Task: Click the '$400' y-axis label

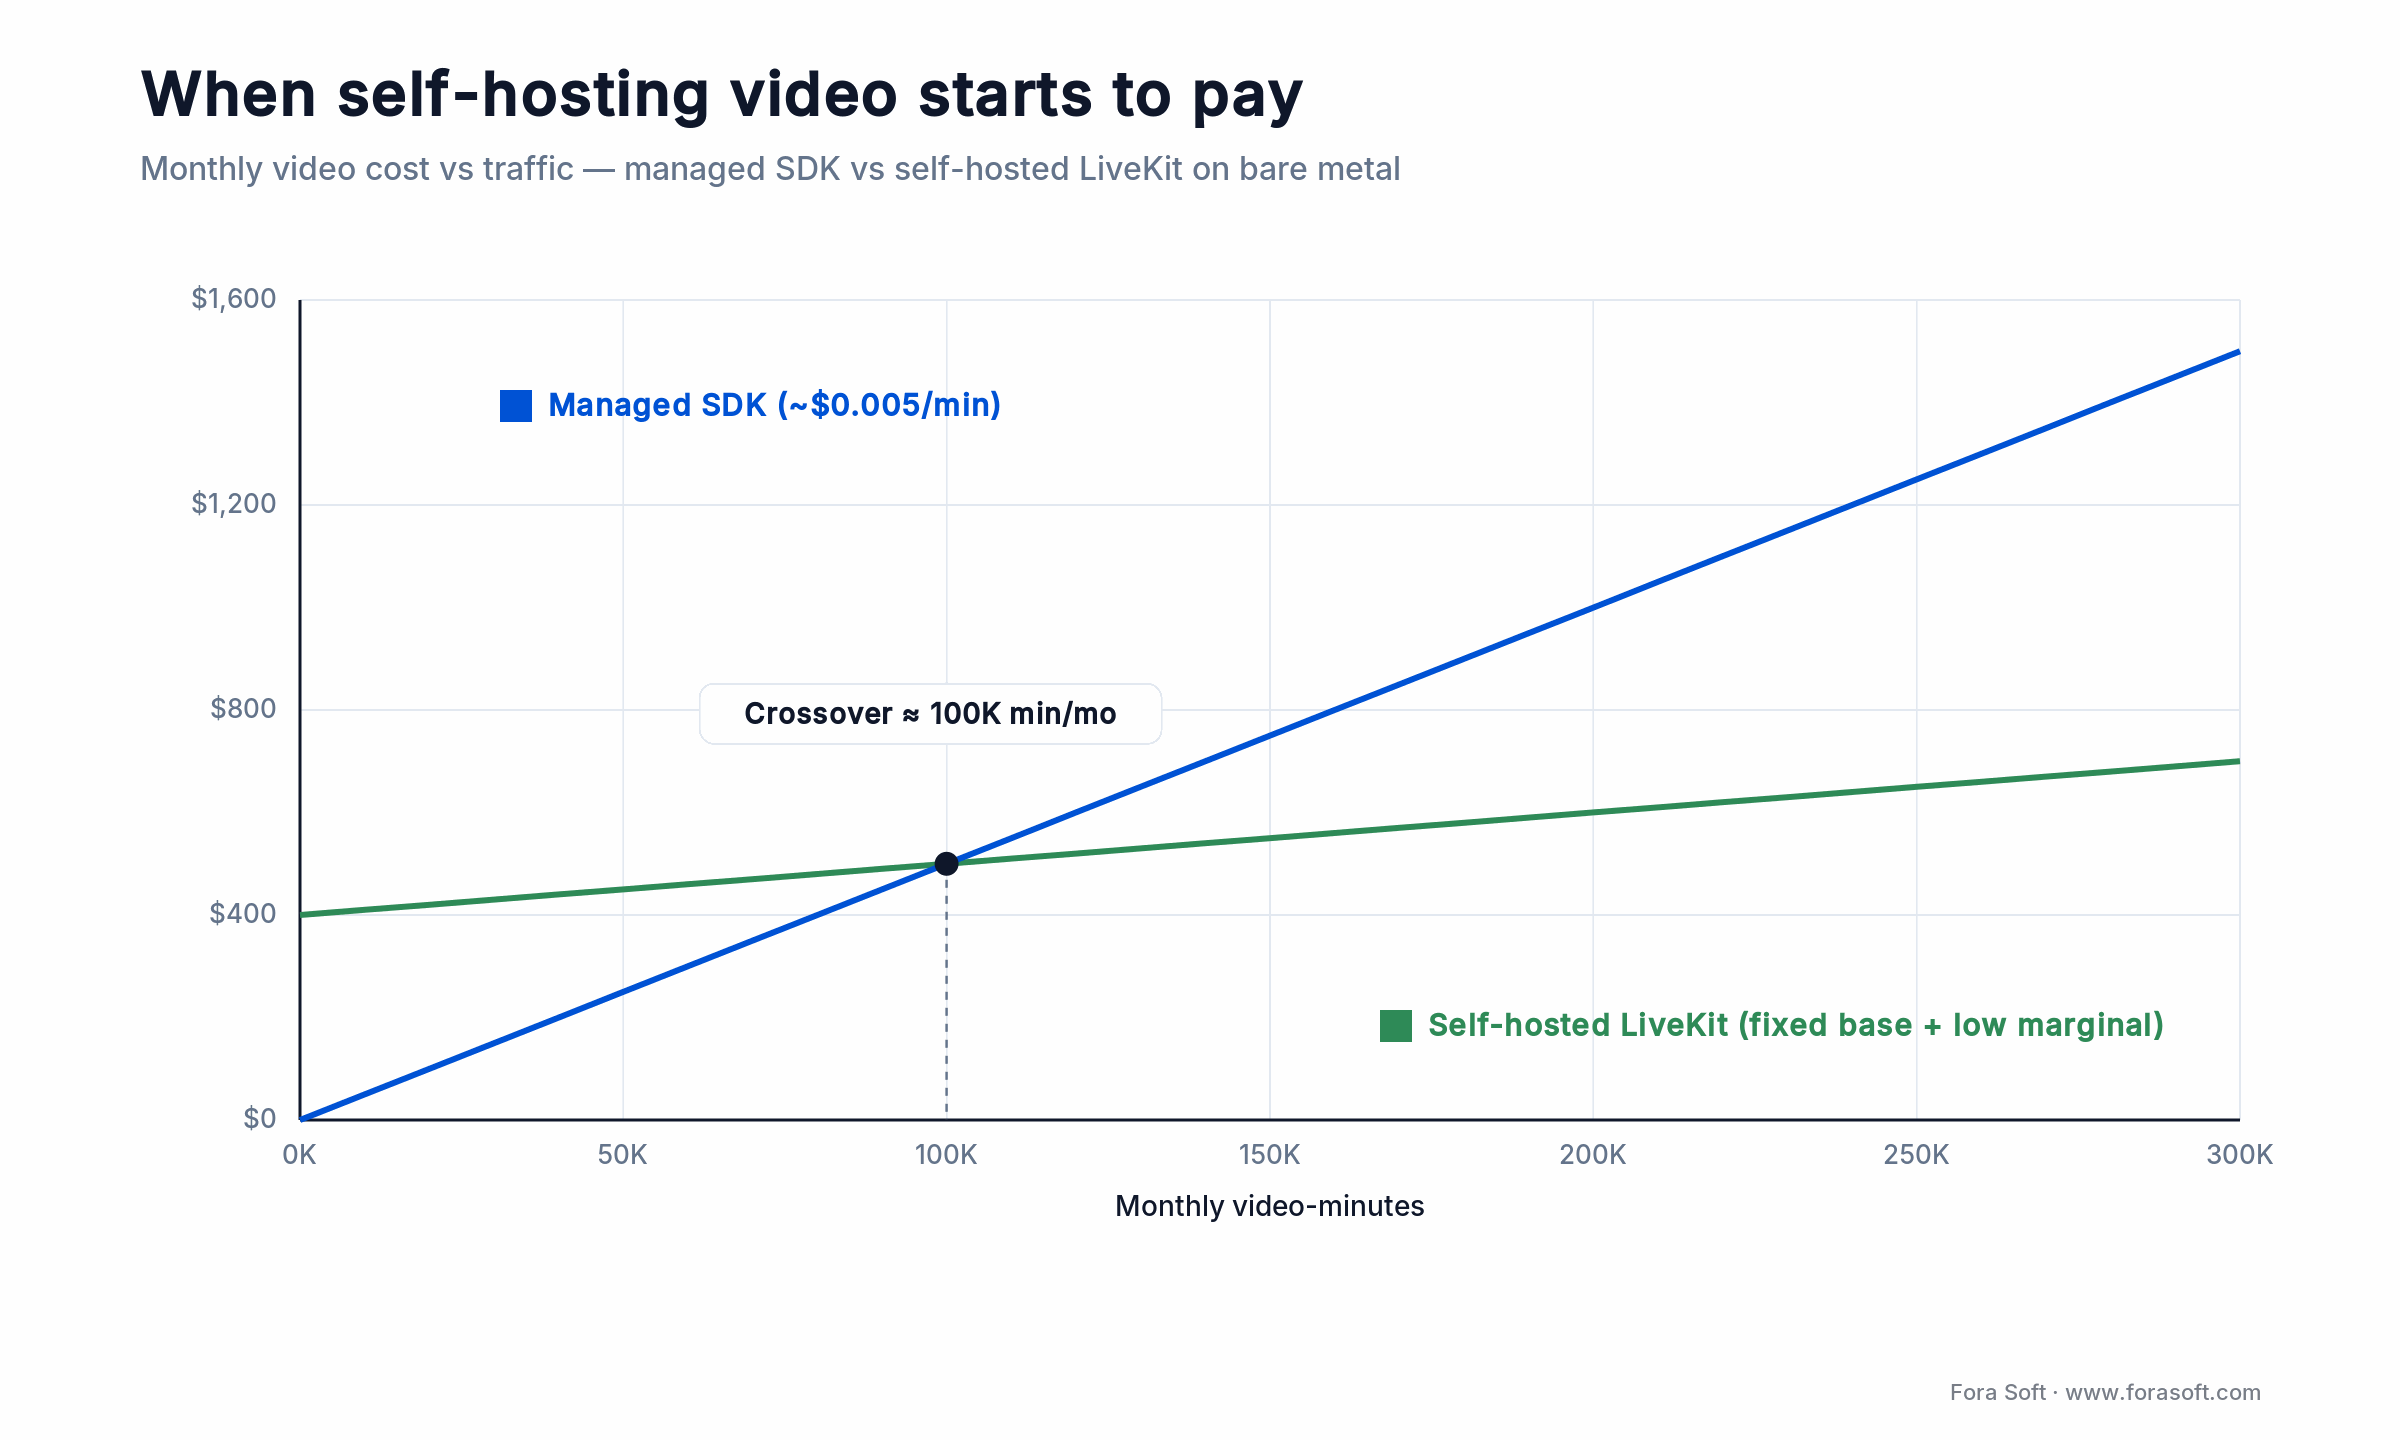Action: pos(243,914)
